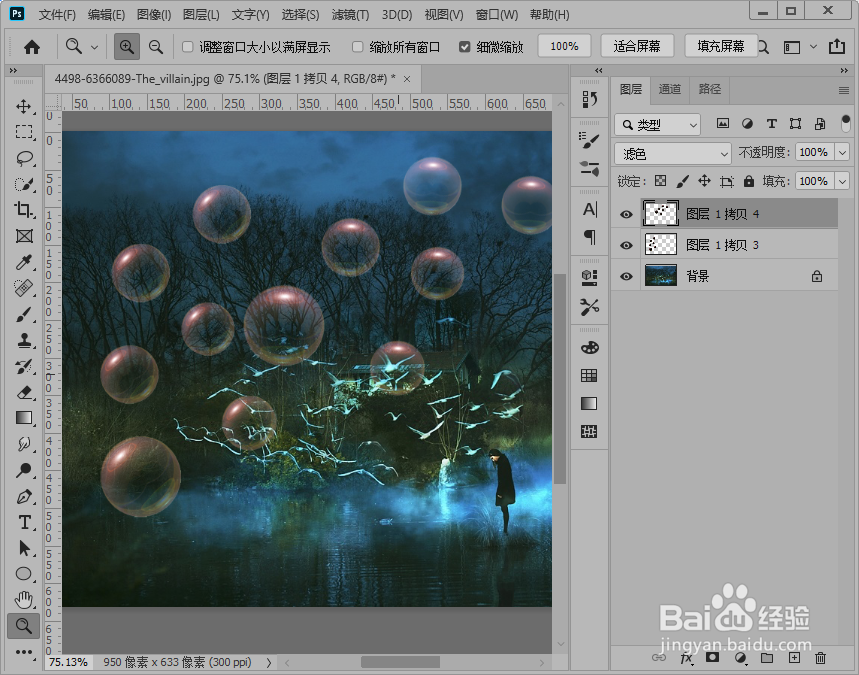Select the Healing Brush tool

click(24, 288)
